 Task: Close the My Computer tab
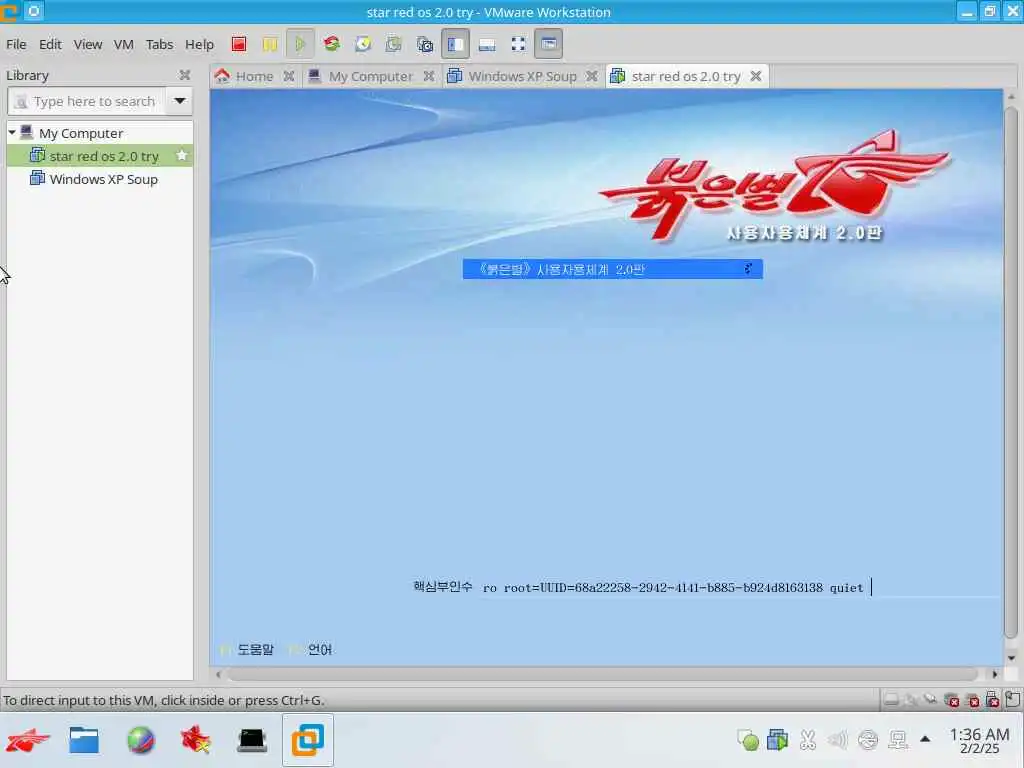point(429,76)
